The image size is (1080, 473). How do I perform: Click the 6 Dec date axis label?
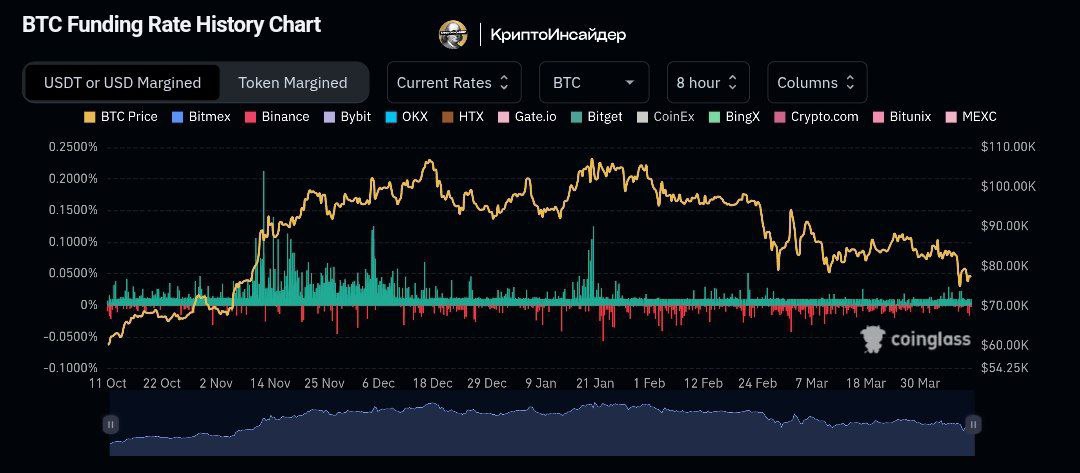click(x=378, y=383)
